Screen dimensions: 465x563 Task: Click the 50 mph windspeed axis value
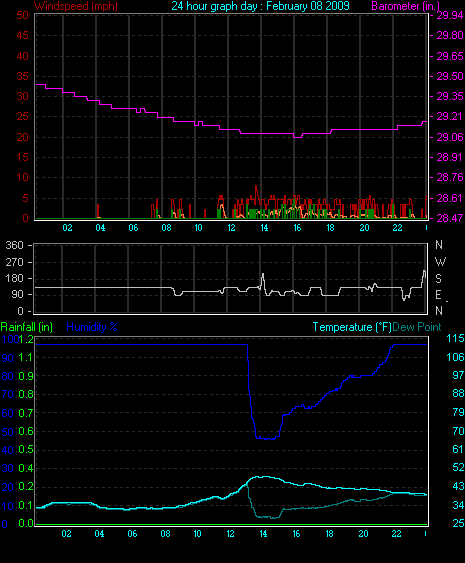click(x=22, y=15)
